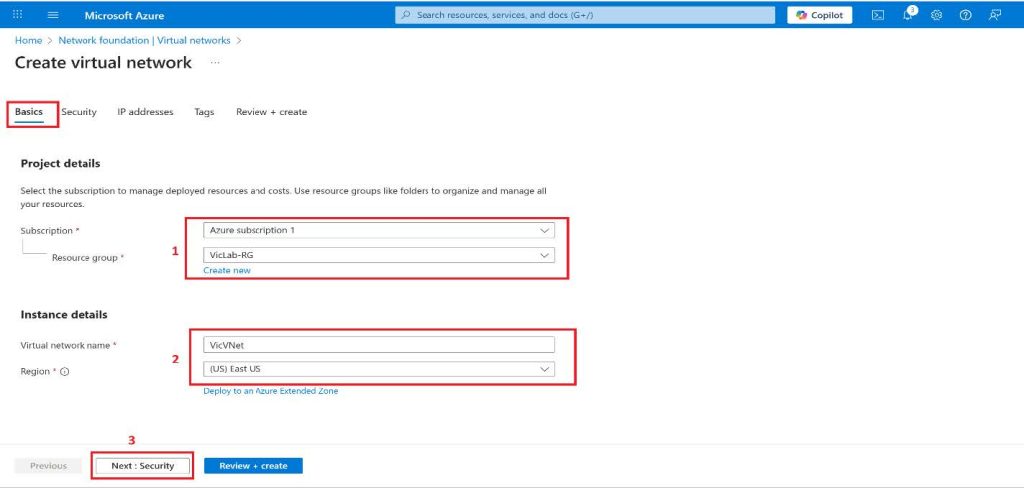Open the Azure portal waffle menu icon
The width and height of the screenshot is (1024, 488).
pos(17,15)
